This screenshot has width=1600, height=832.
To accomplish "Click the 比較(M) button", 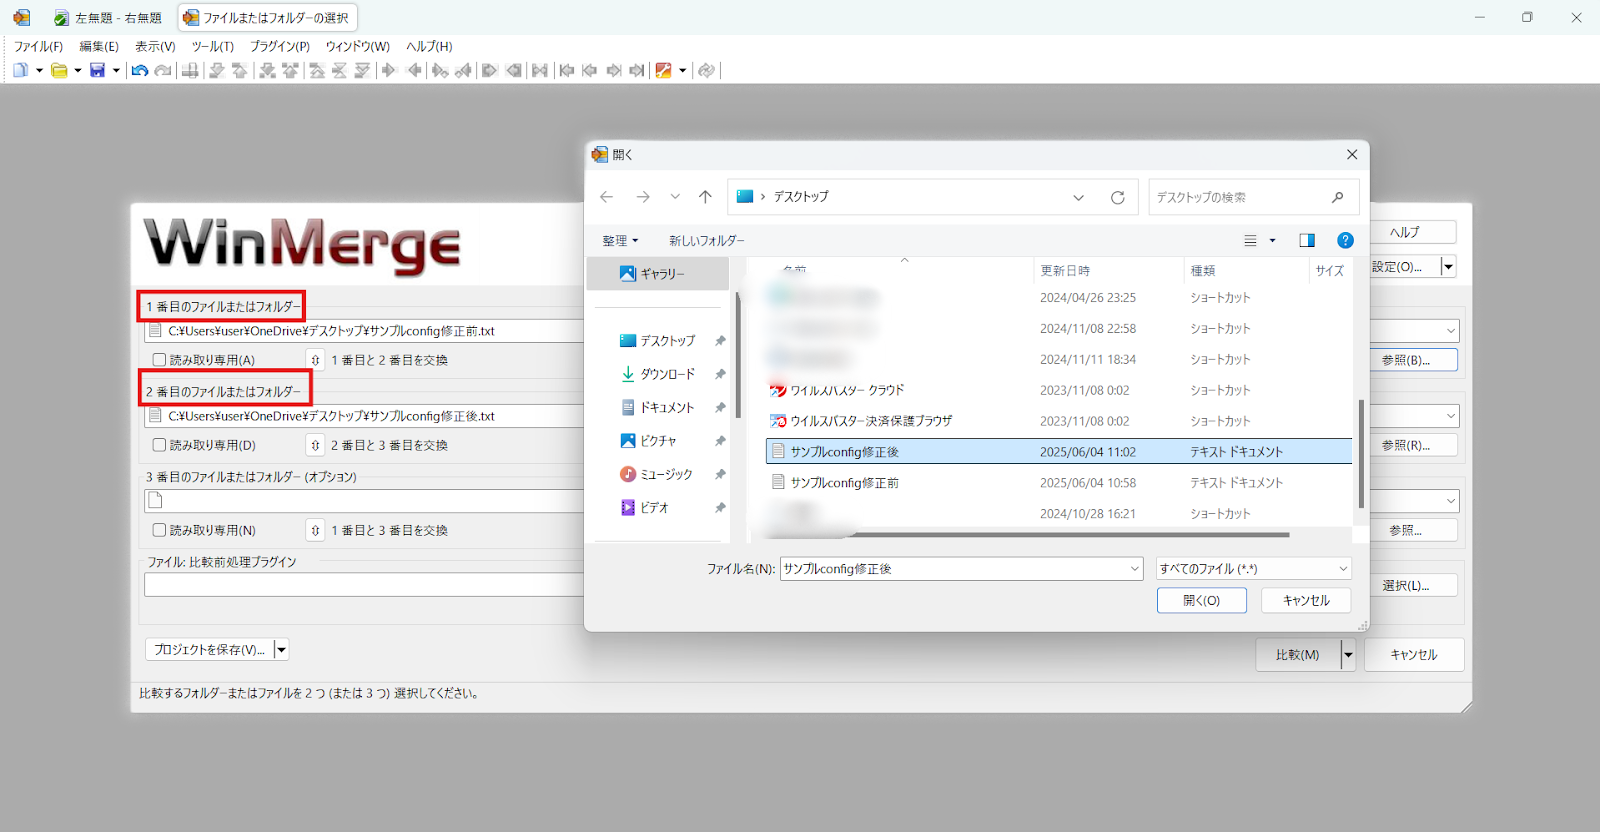I will point(1297,655).
